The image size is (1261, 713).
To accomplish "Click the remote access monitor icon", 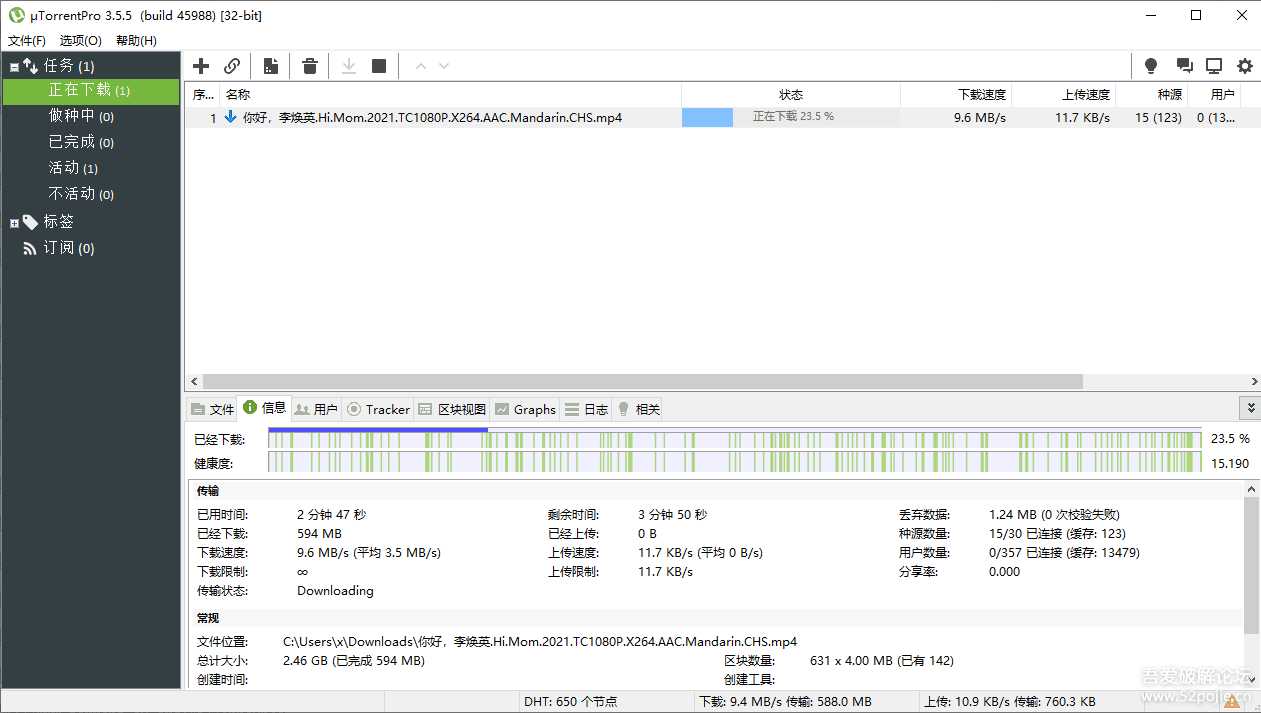I will coord(1214,66).
